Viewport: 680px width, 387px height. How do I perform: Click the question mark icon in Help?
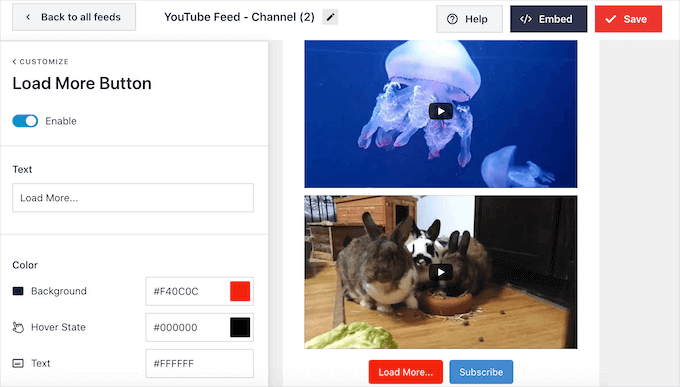point(452,19)
